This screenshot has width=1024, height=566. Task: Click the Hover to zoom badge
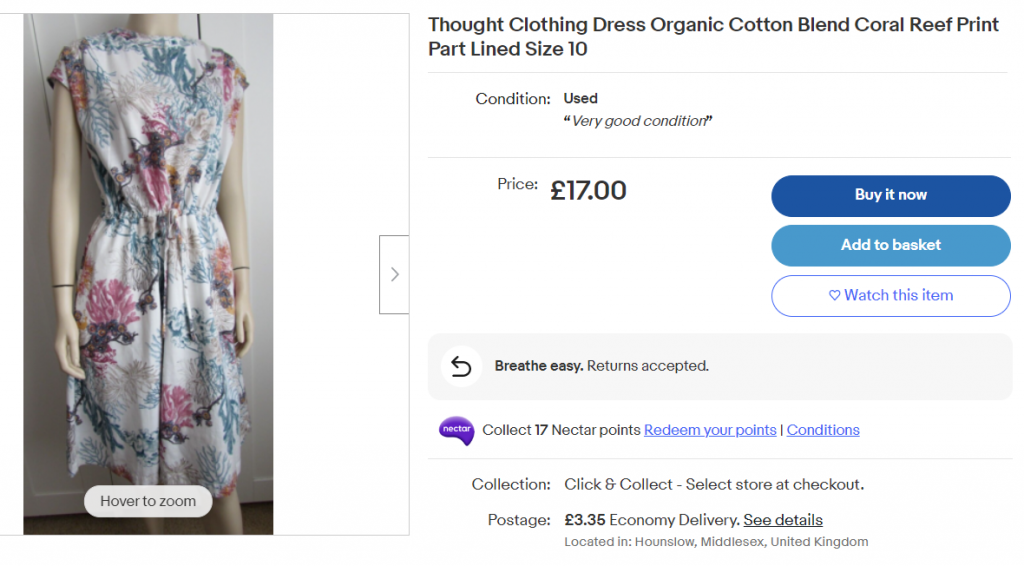pyautogui.click(x=148, y=501)
